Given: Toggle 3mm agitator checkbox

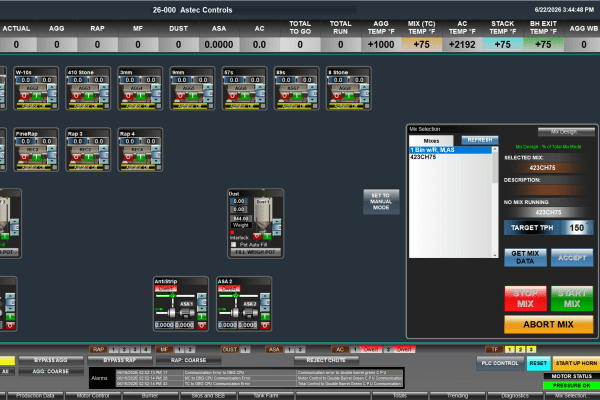Looking at the screenshot, I should 158,106.
